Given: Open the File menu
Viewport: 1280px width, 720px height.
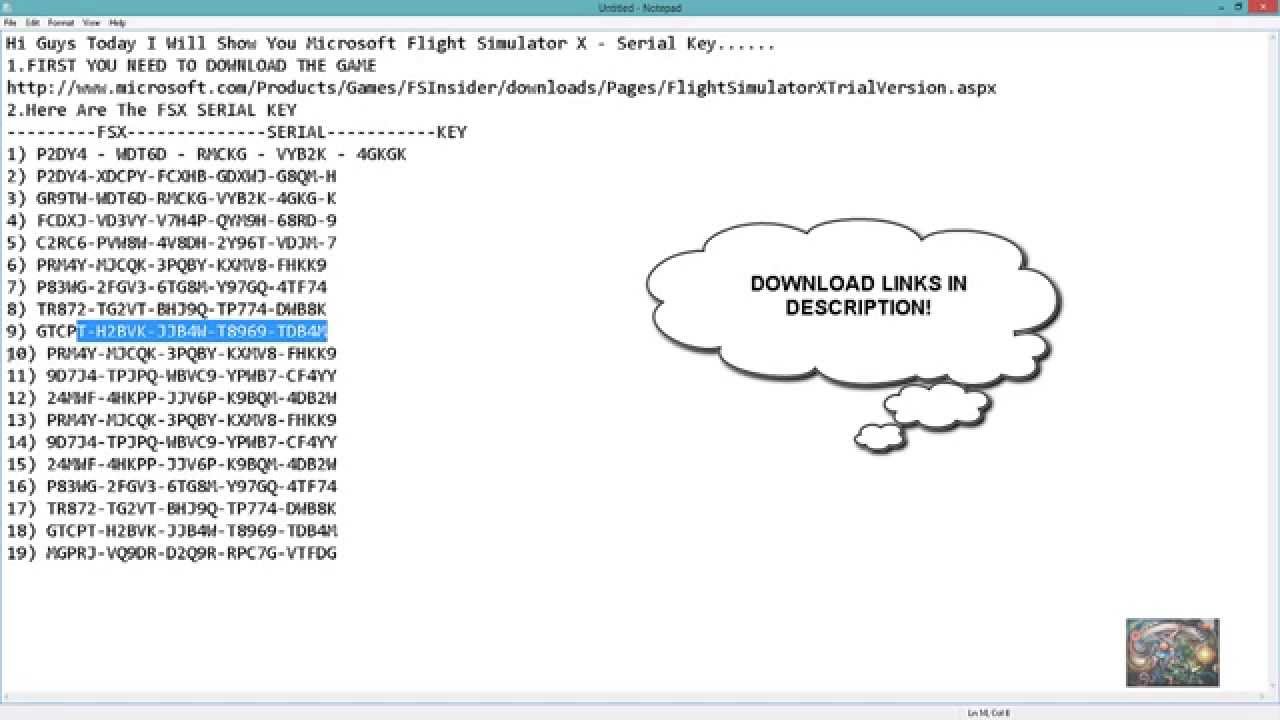Looking at the screenshot, I should (x=10, y=22).
